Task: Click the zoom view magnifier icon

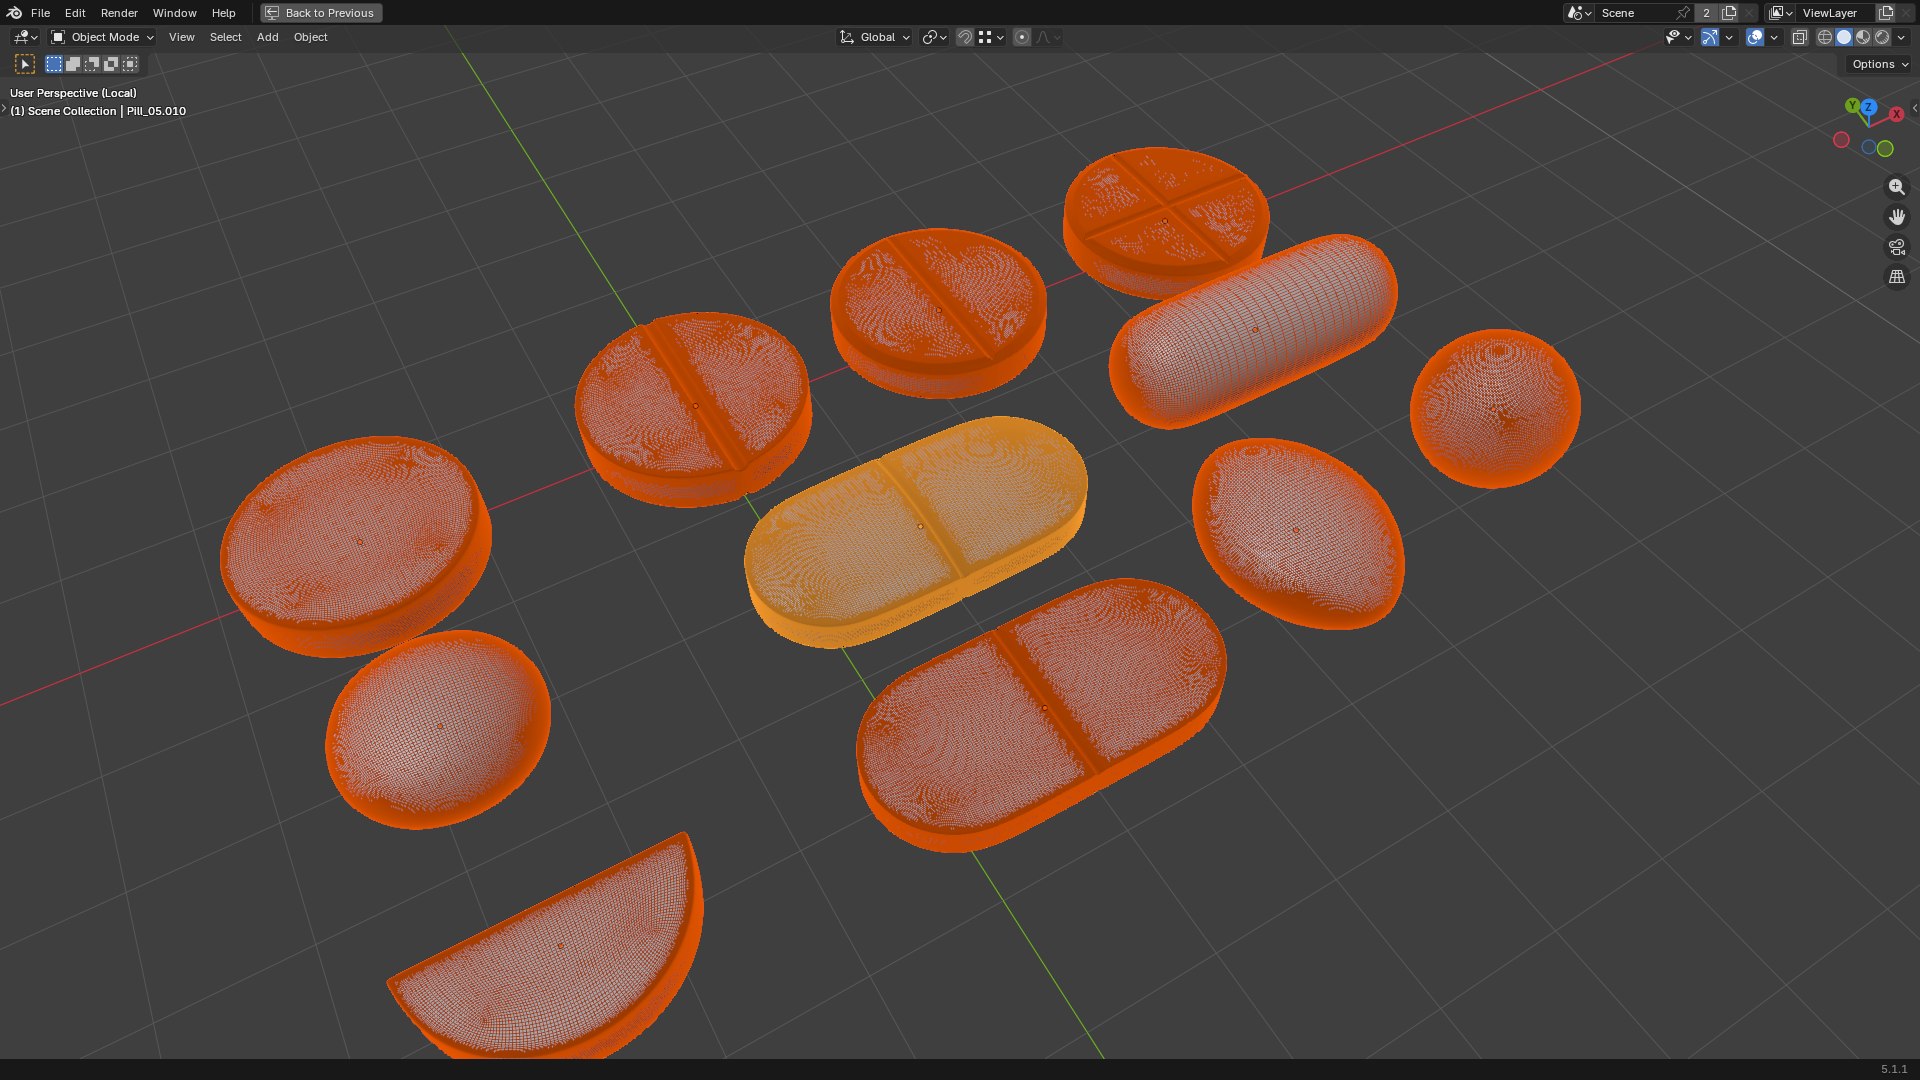Action: point(1896,187)
